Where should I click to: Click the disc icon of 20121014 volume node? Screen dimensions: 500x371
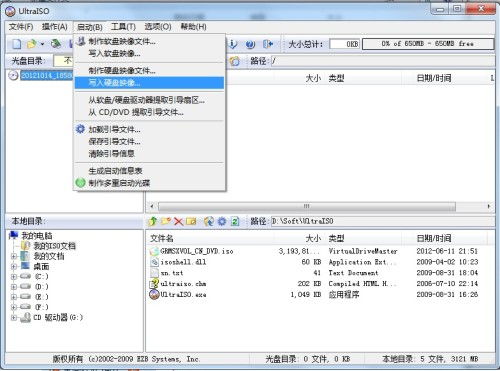pos(13,76)
